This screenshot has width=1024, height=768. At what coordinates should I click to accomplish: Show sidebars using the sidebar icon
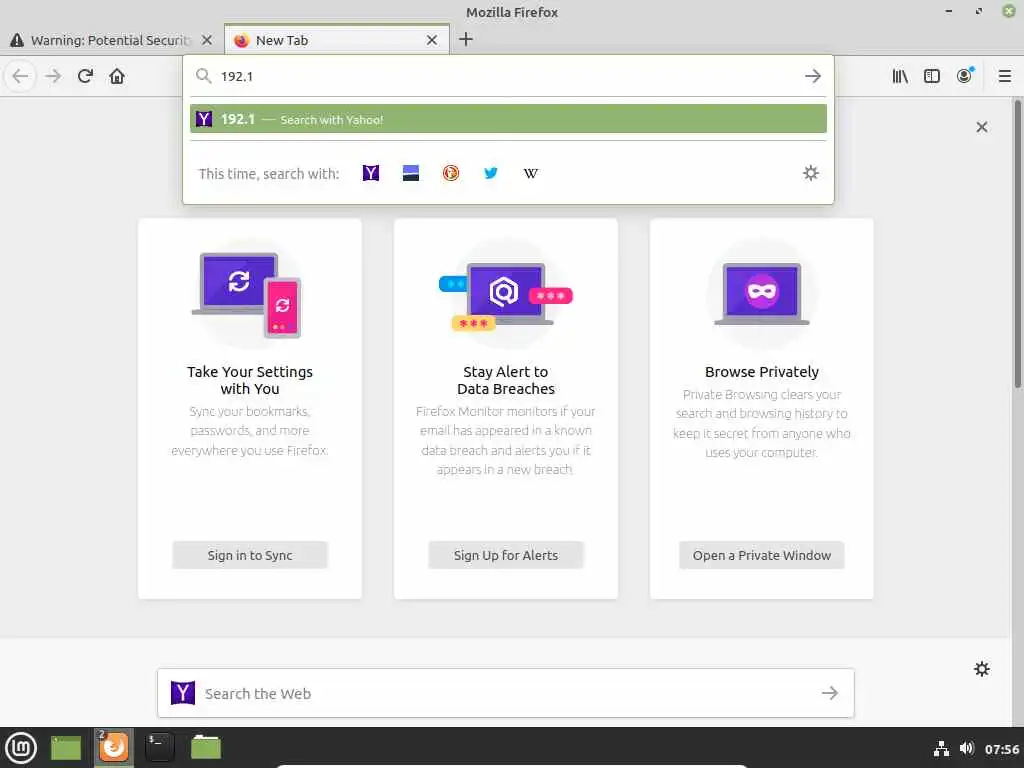pos(932,76)
